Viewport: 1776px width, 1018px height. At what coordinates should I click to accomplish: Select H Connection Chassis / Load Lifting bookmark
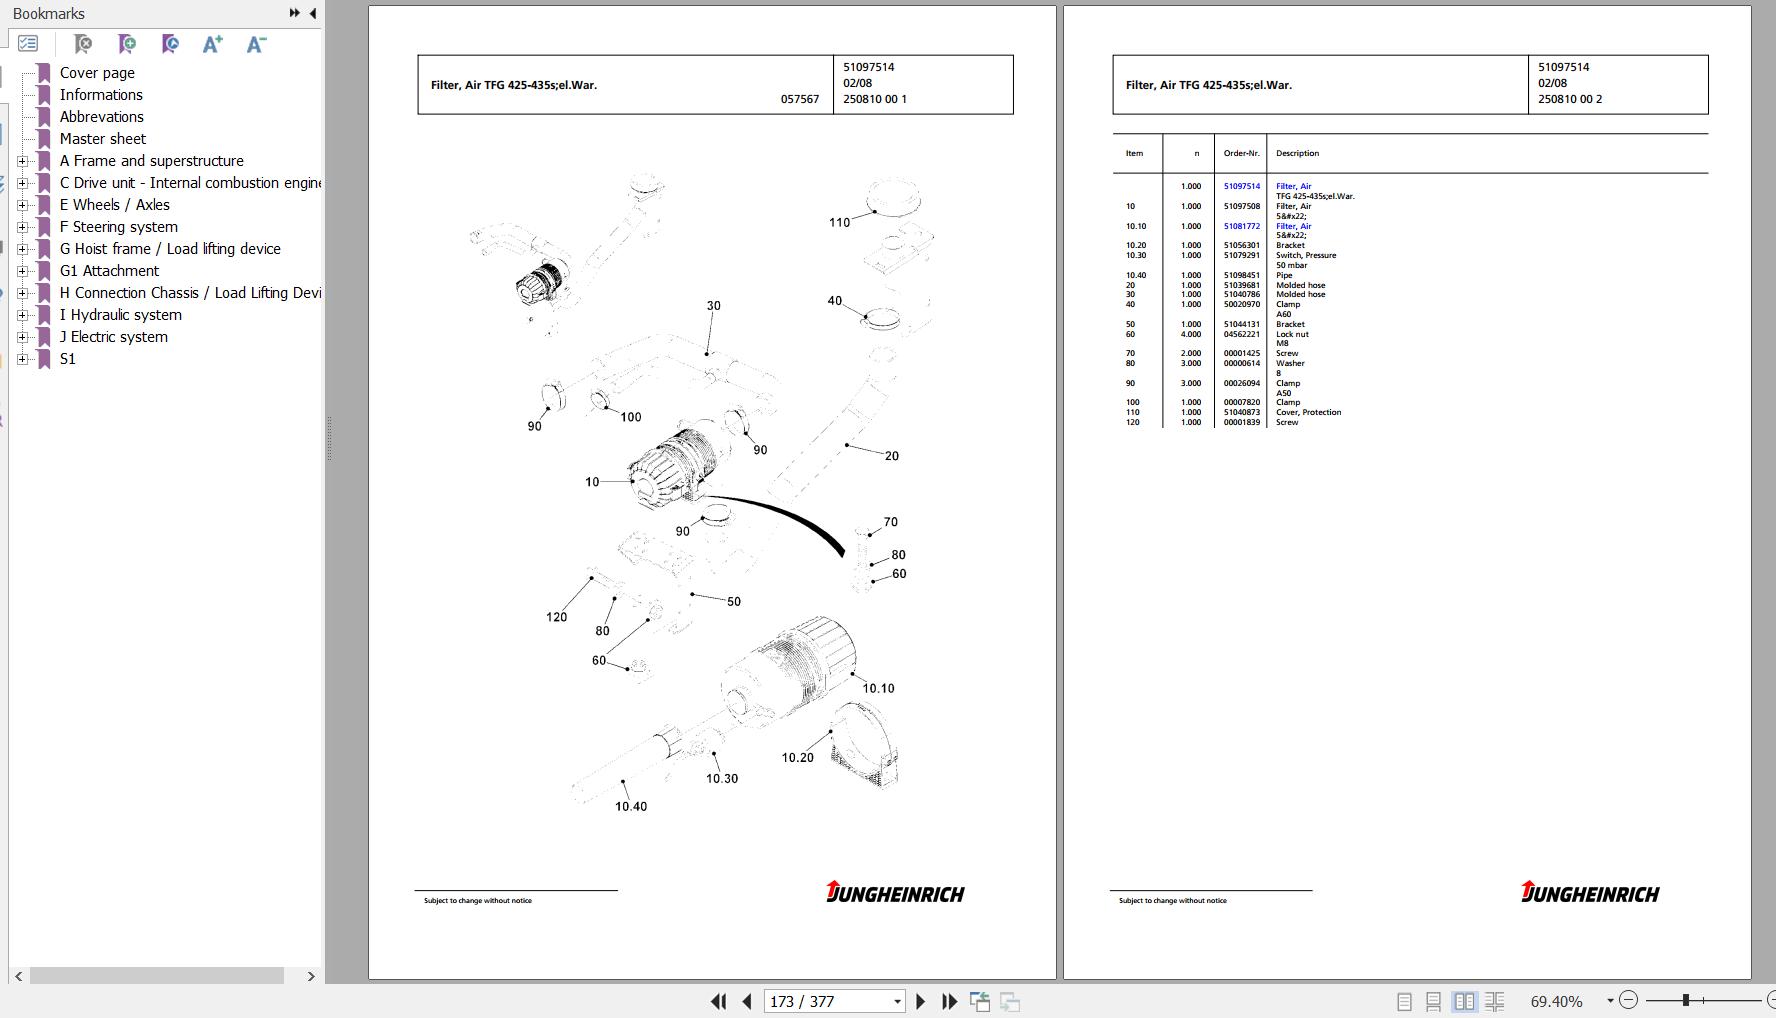190,293
